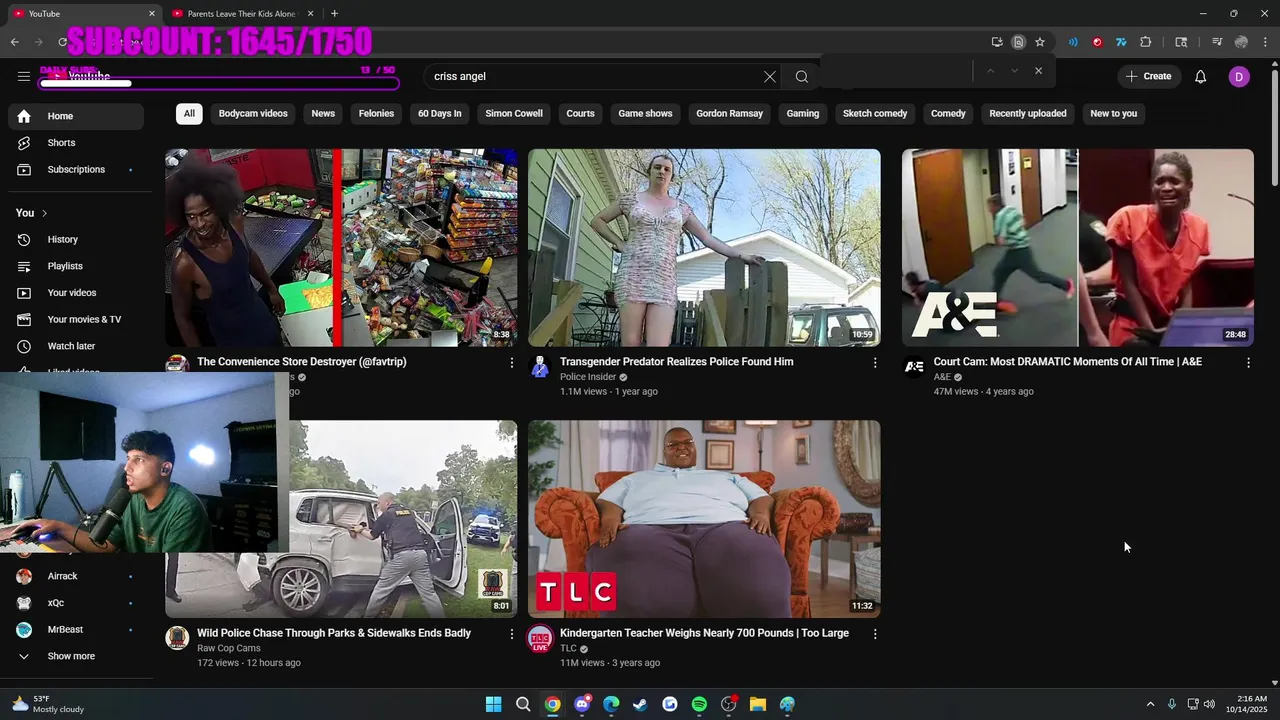
Task: Open Chrome extensions puzzle icon
Action: point(1146,42)
